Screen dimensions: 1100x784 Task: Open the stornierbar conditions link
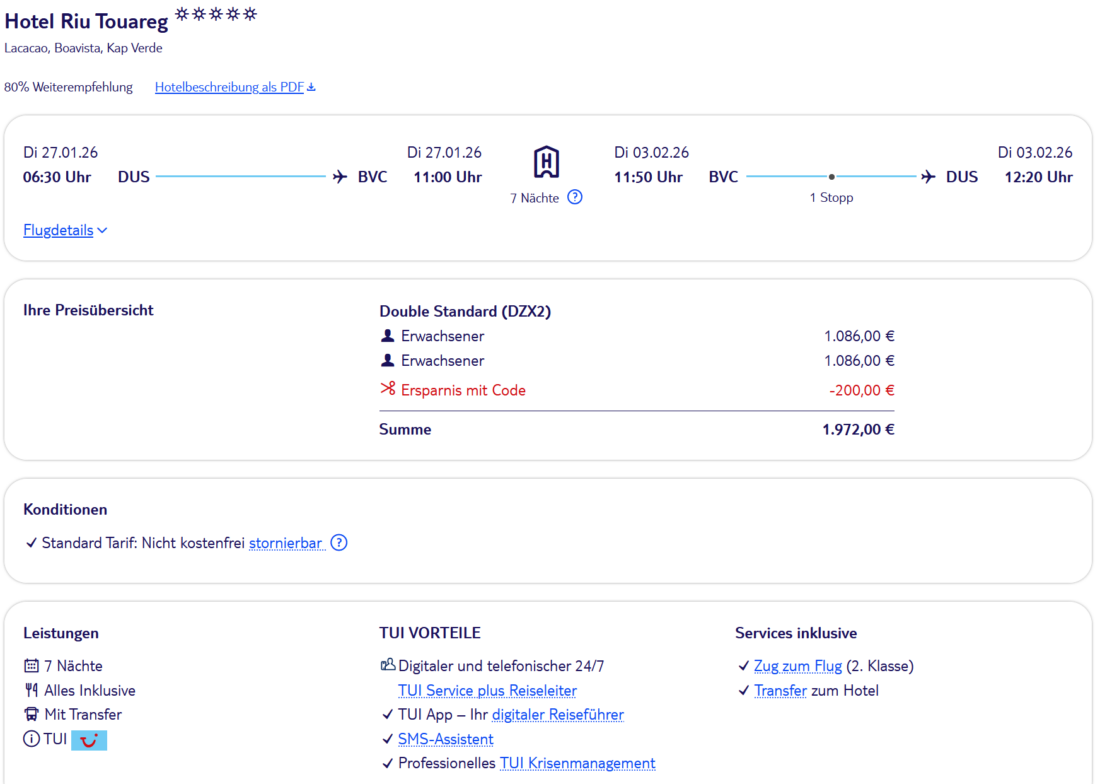pyautogui.click(x=286, y=543)
